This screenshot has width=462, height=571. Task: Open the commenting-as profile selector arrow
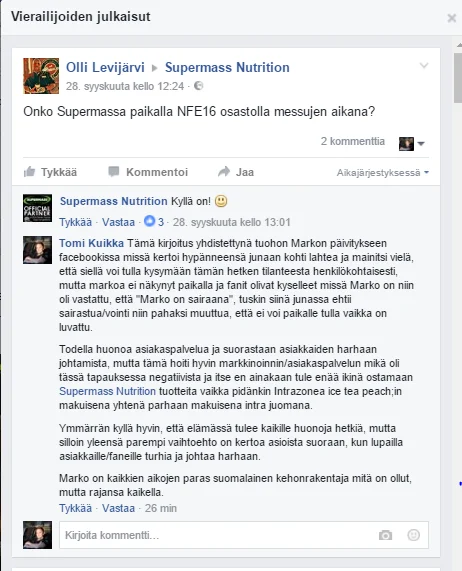pos(421,143)
